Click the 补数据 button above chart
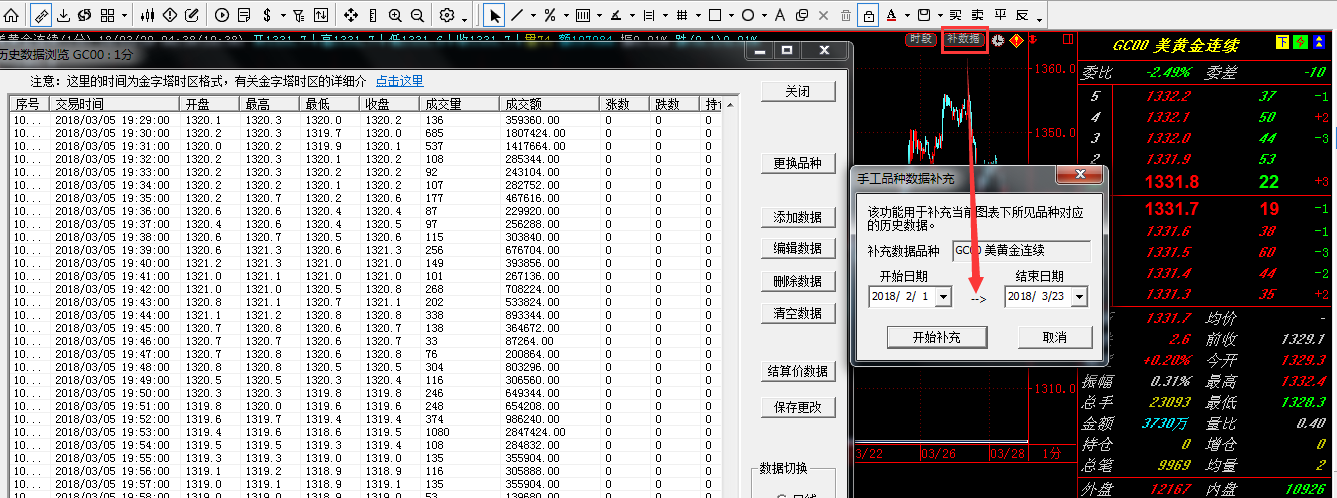Viewport: 1337px width, 498px height. tap(963, 40)
